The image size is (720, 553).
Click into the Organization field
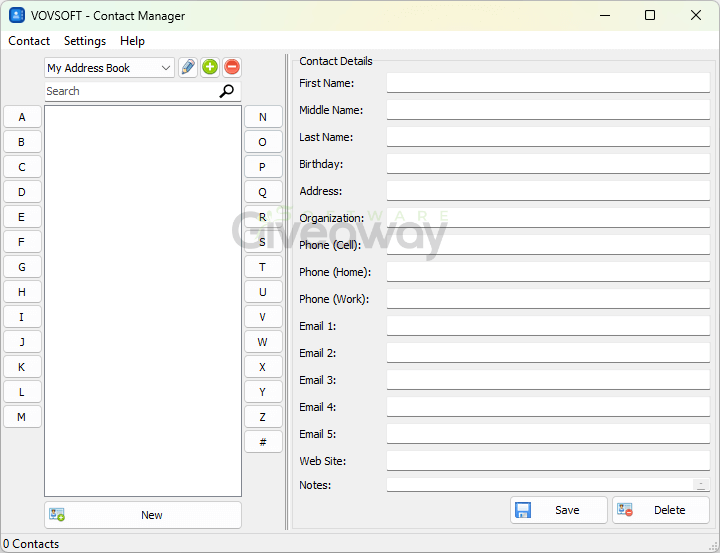(x=548, y=218)
